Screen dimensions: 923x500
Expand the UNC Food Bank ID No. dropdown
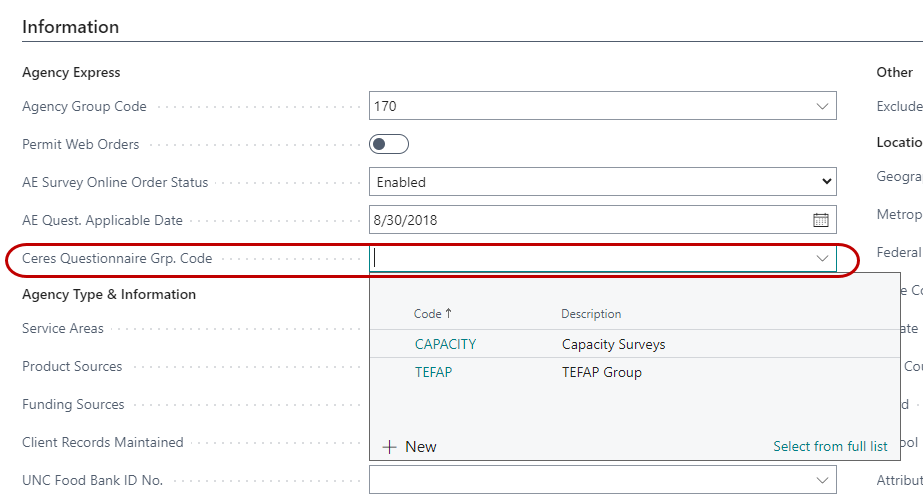(x=822, y=481)
